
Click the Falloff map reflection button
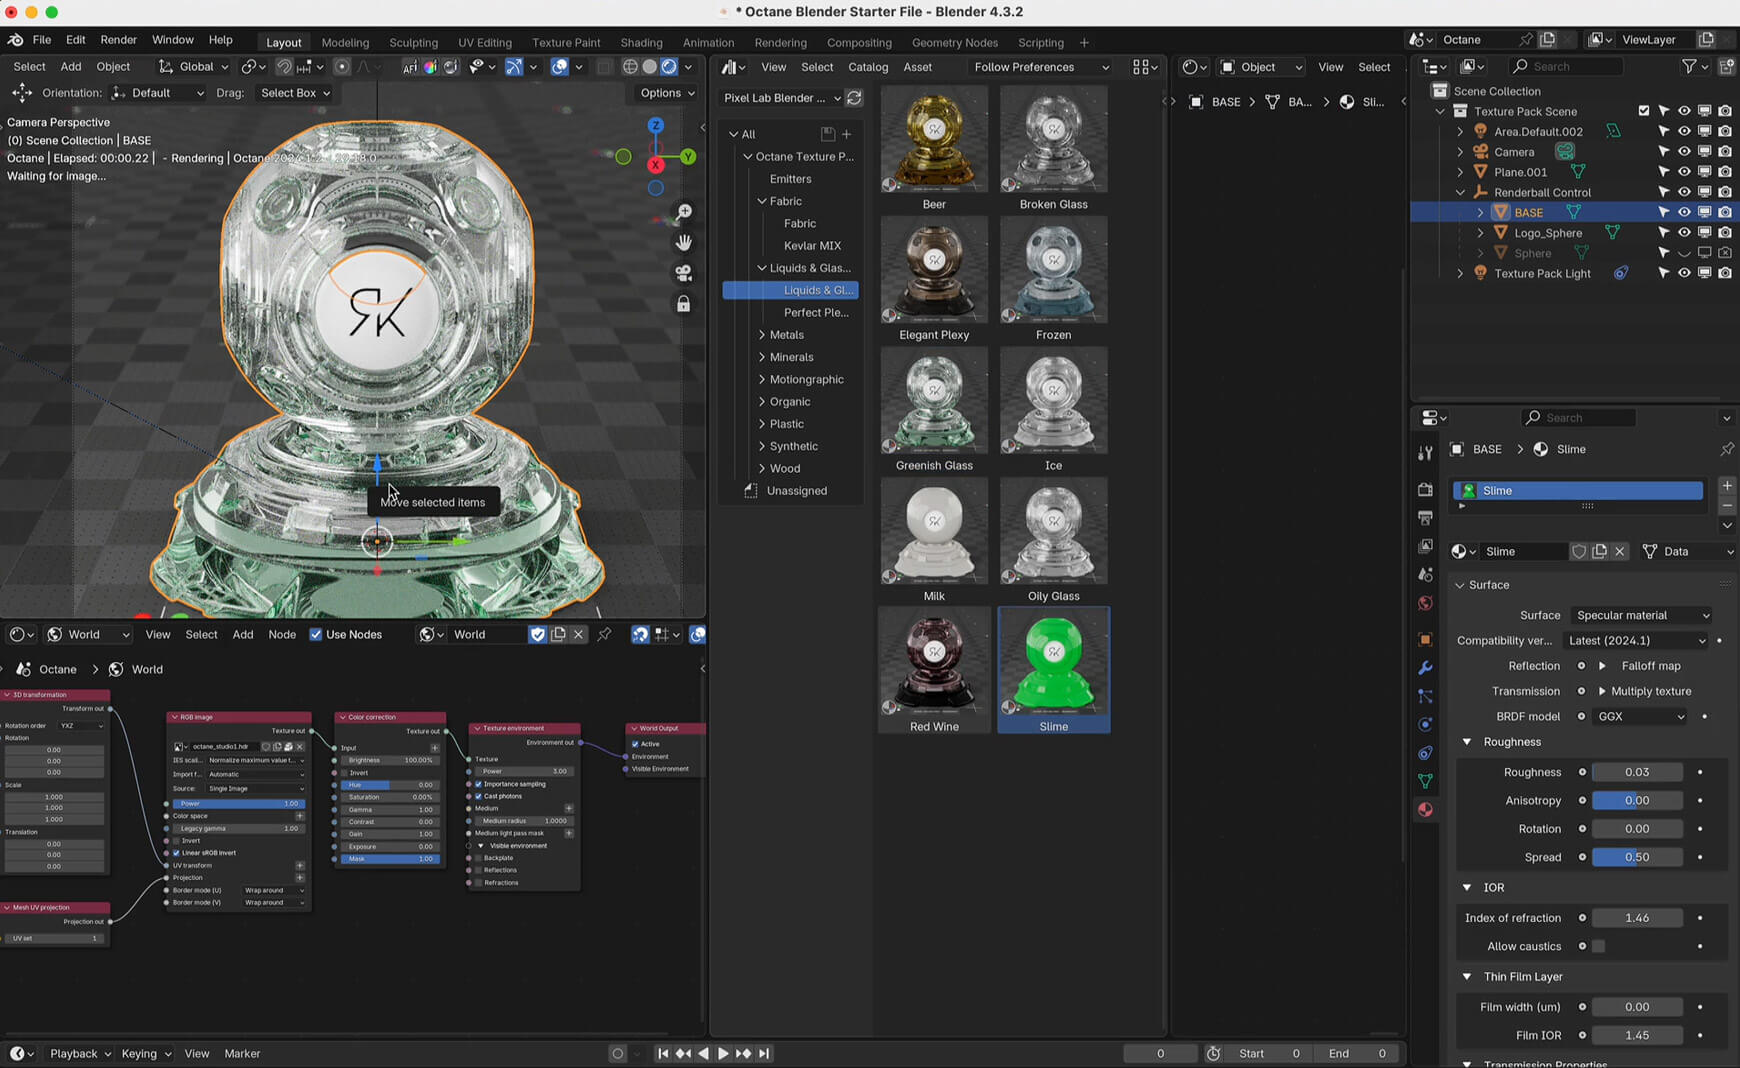click(x=1651, y=666)
